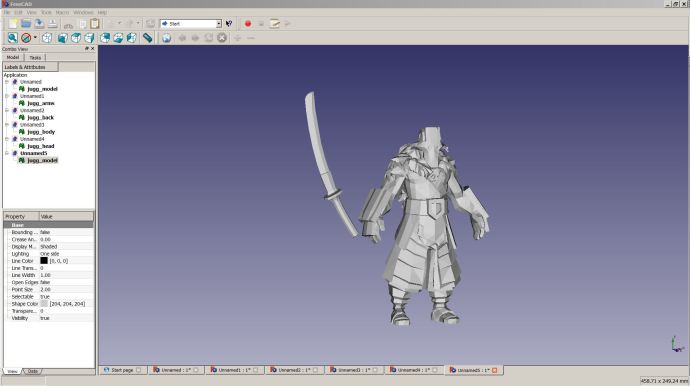This screenshot has height=386, width=690.
Task: Switch to the right view cube icon
Action: 89,38
